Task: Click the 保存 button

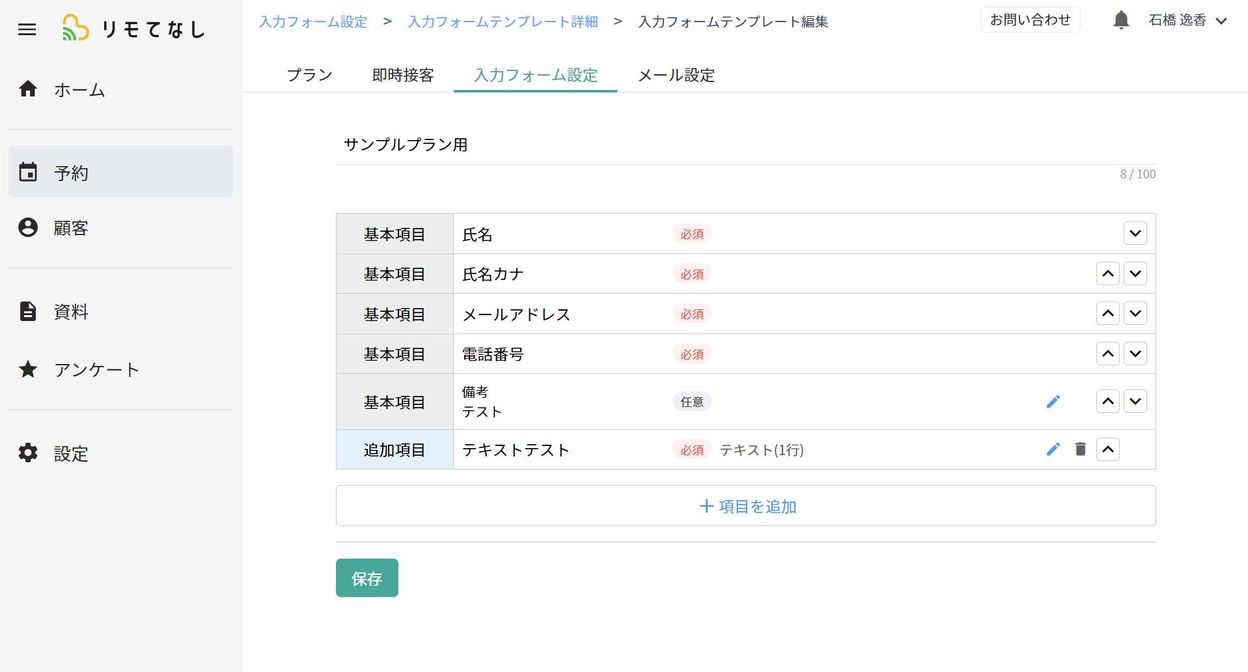Action: (x=367, y=578)
